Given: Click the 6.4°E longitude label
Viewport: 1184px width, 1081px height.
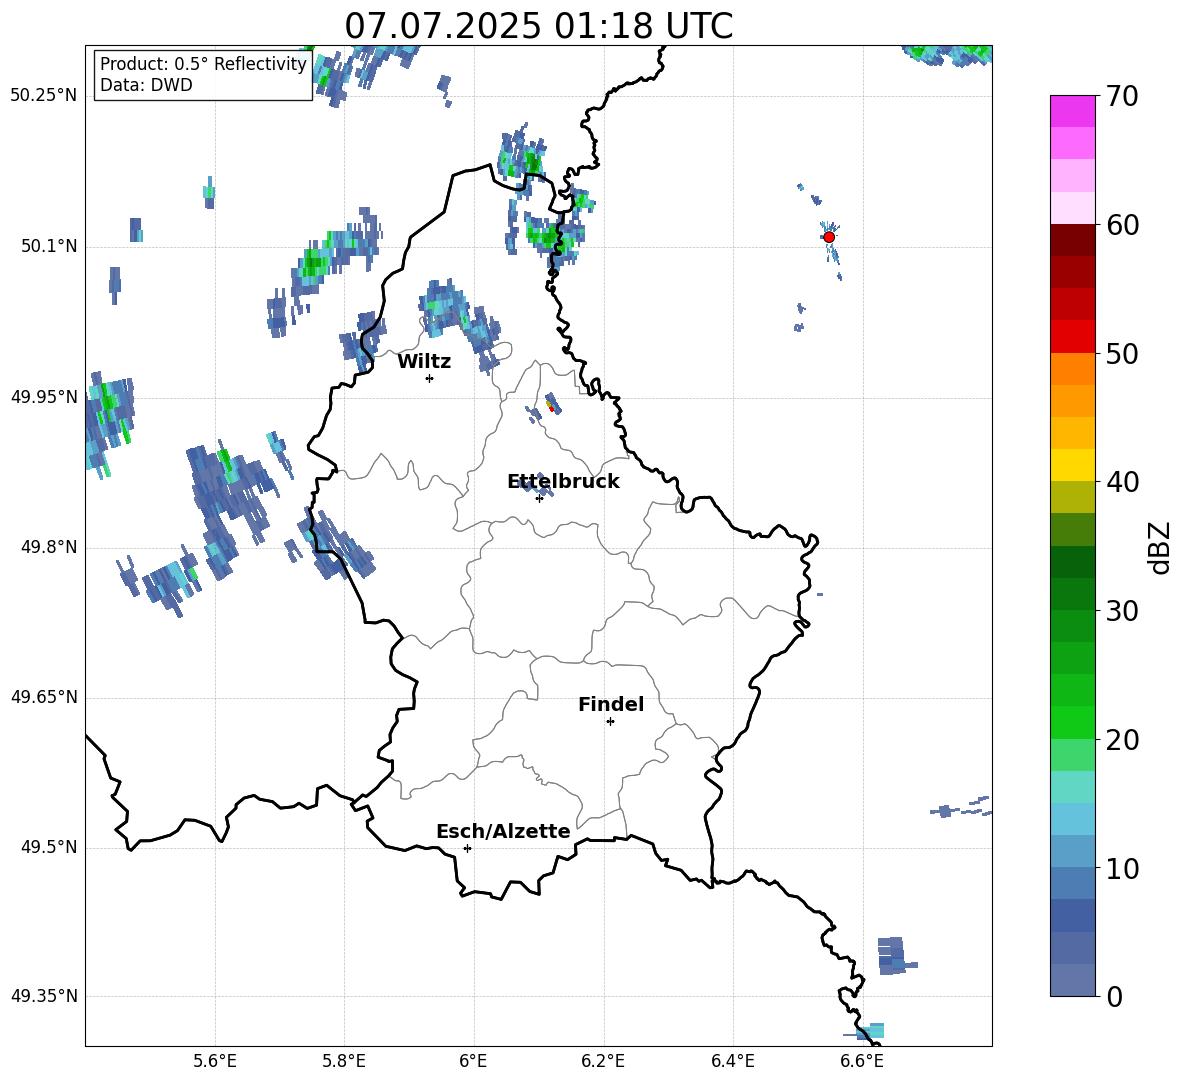Looking at the screenshot, I should pos(732,1061).
